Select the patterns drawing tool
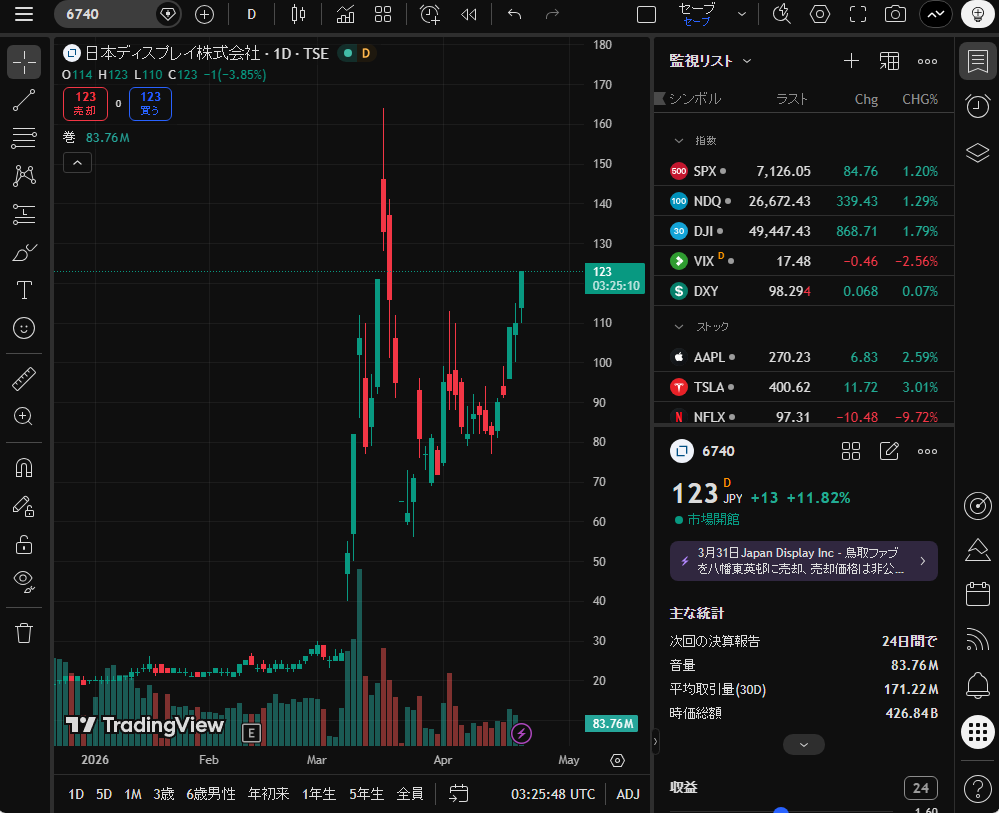999x813 pixels. 24,176
